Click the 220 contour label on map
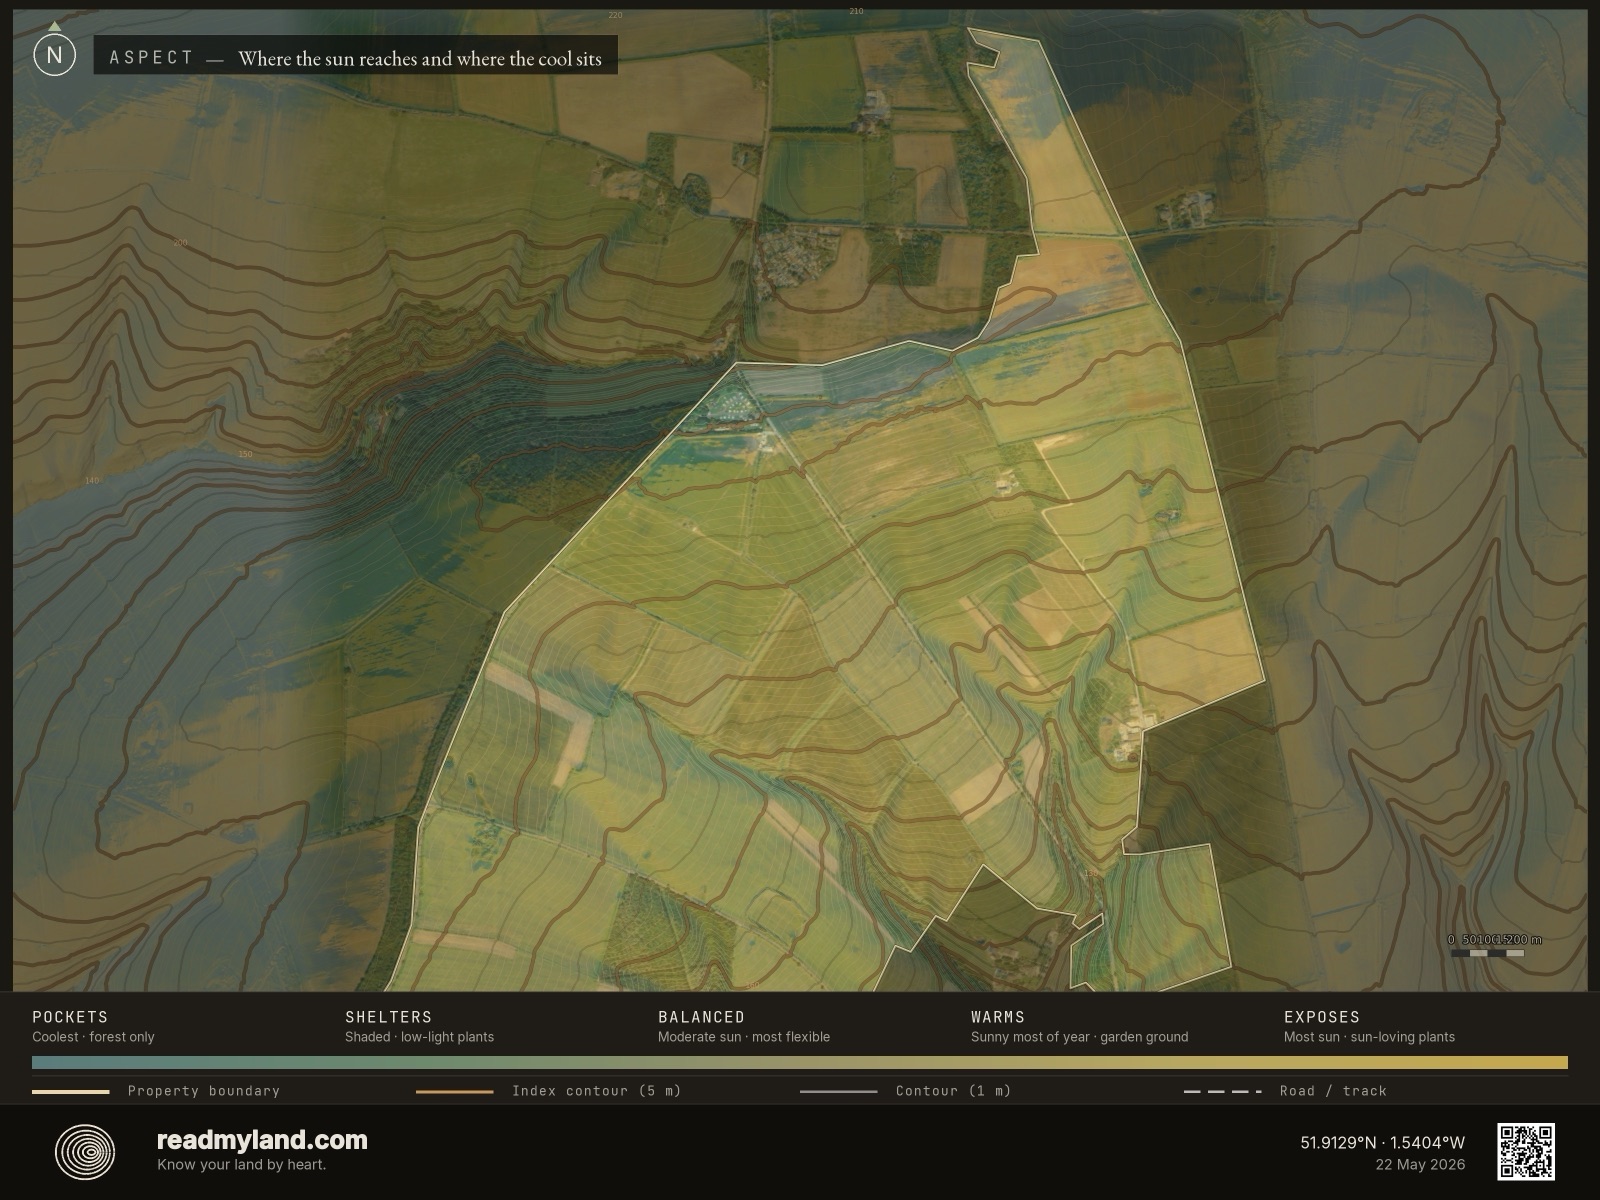This screenshot has height=1200, width=1600. (x=615, y=15)
